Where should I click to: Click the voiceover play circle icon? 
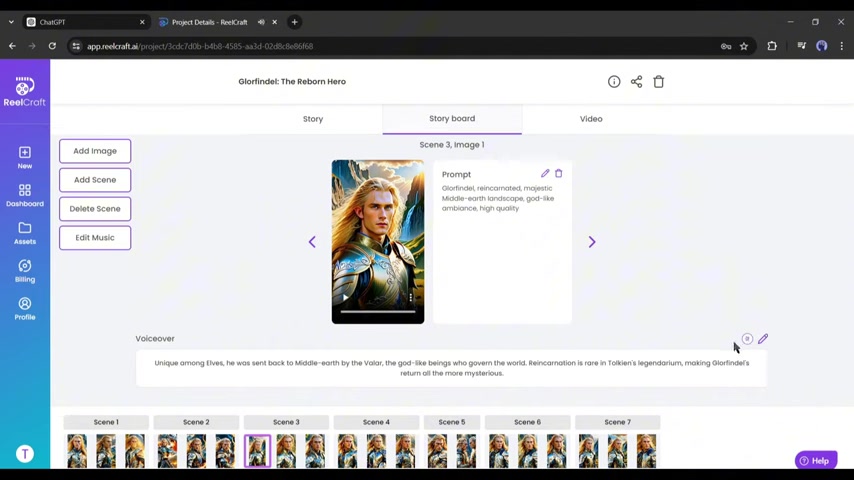pos(747,339)
